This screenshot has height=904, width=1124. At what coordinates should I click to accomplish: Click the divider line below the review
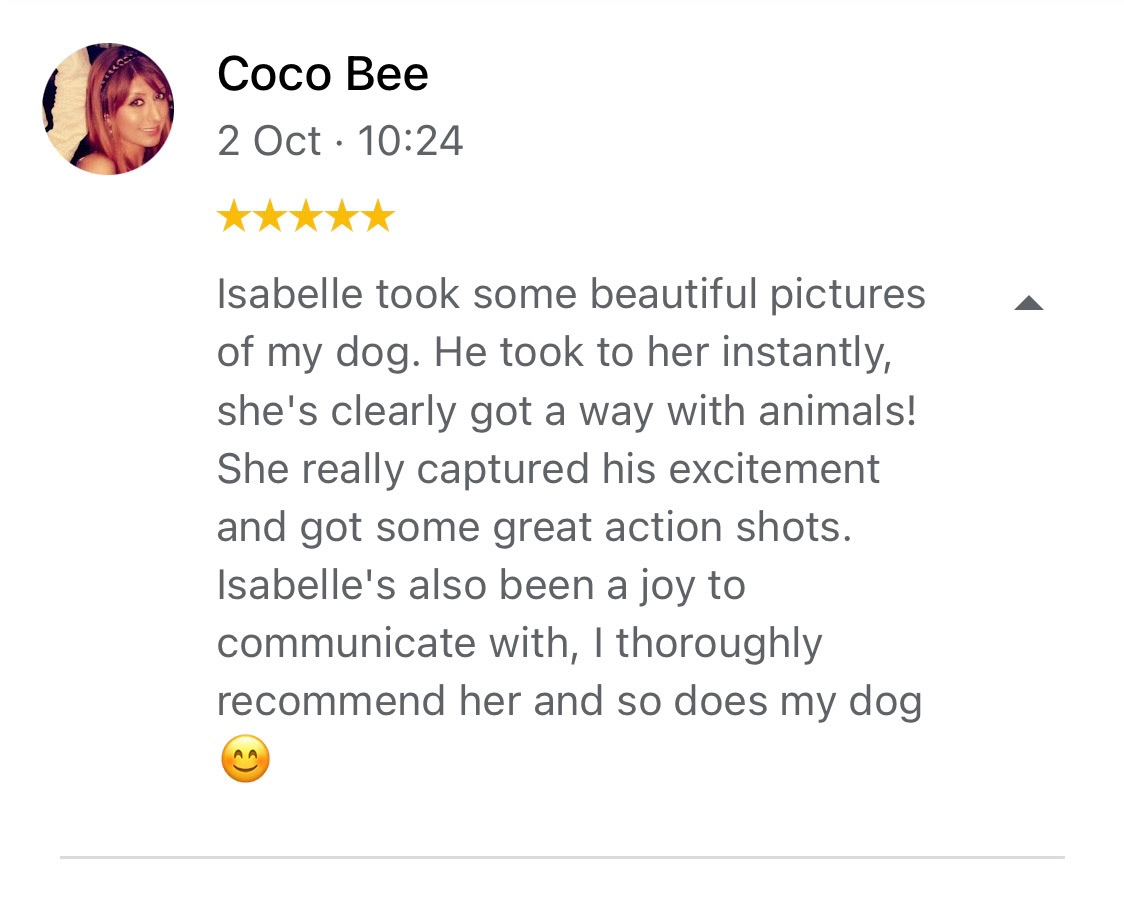(562, 857)
